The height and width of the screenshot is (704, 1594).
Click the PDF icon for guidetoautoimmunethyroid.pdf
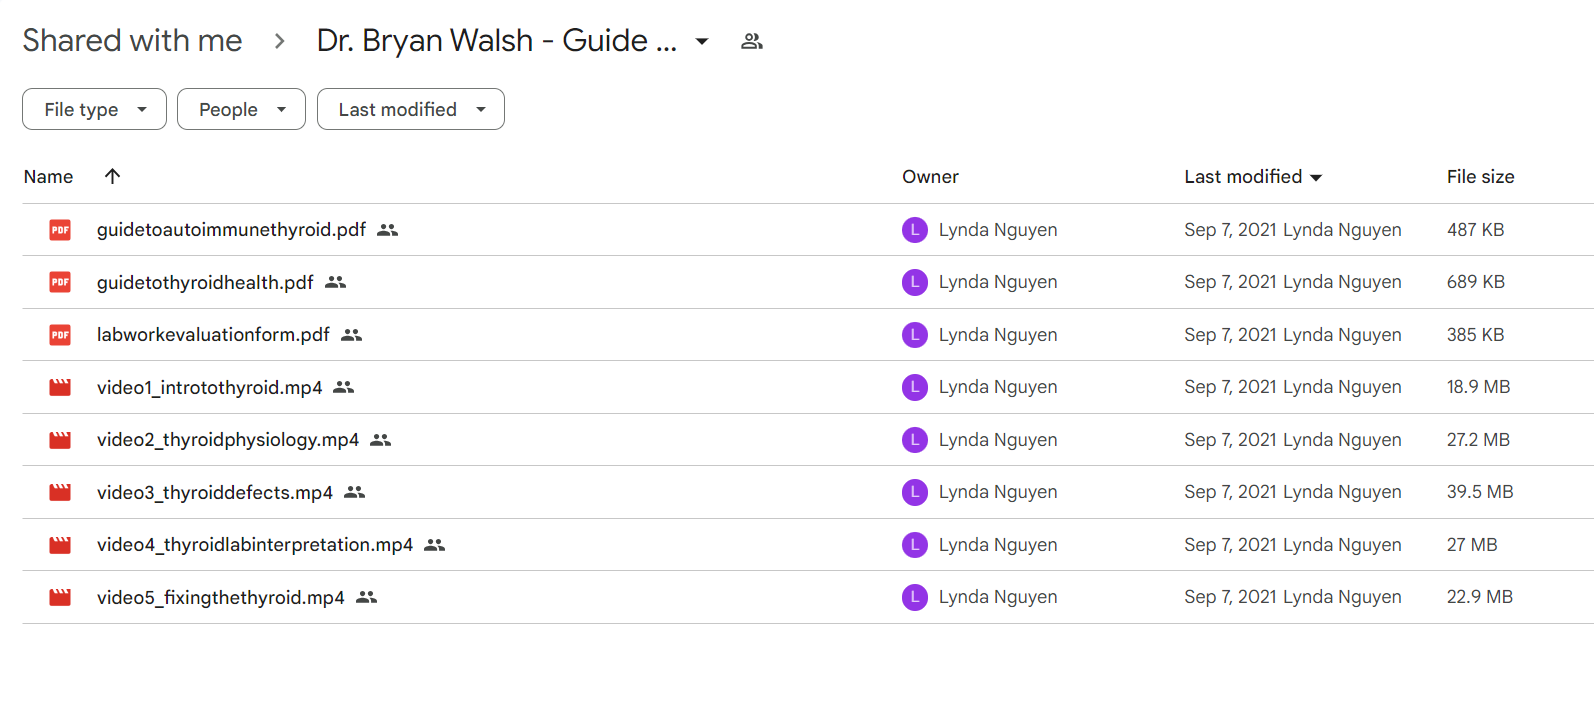pos(60,230)
